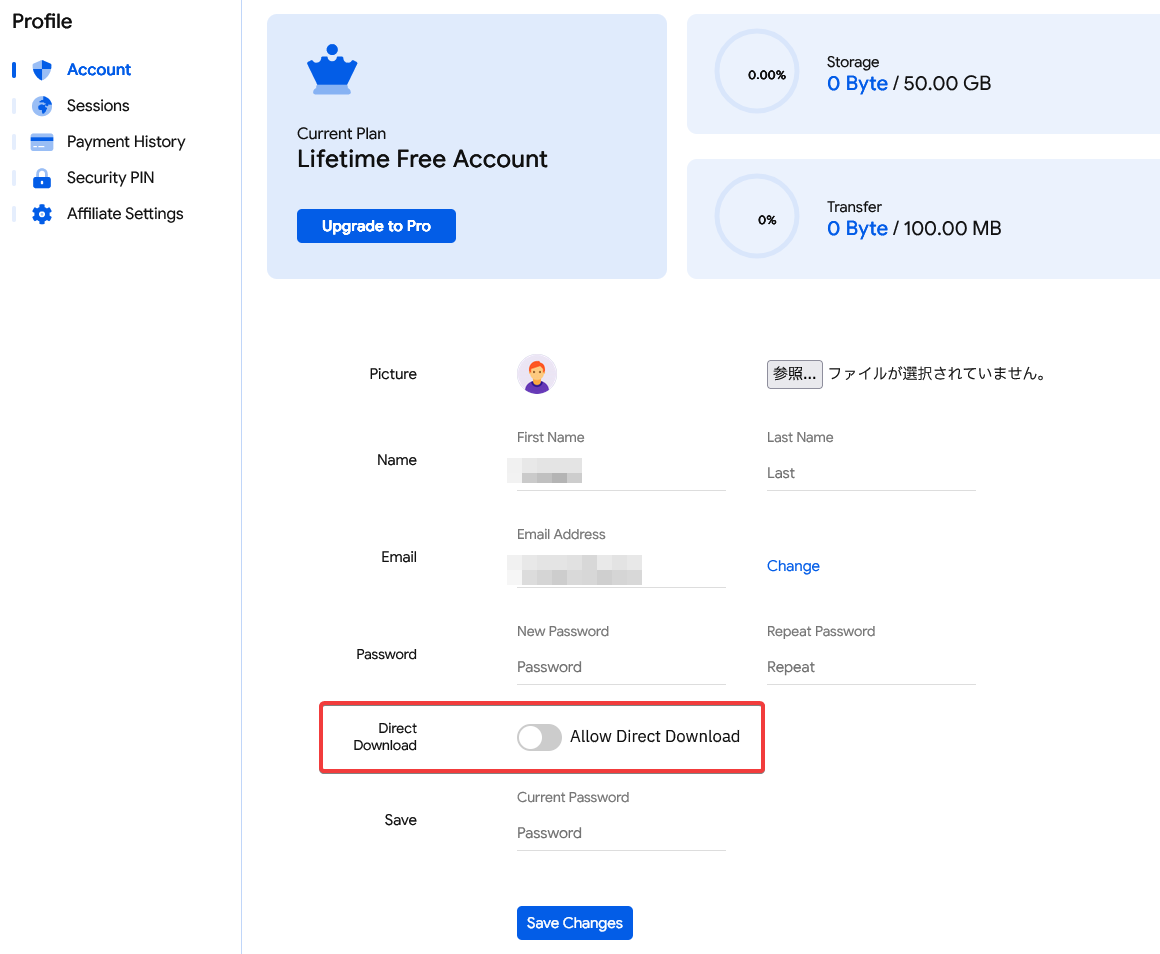Image resolution: width=1160 pixels, height=954 pixels.
Task: Click the Change email link
Action: click(x=793, y=566)
